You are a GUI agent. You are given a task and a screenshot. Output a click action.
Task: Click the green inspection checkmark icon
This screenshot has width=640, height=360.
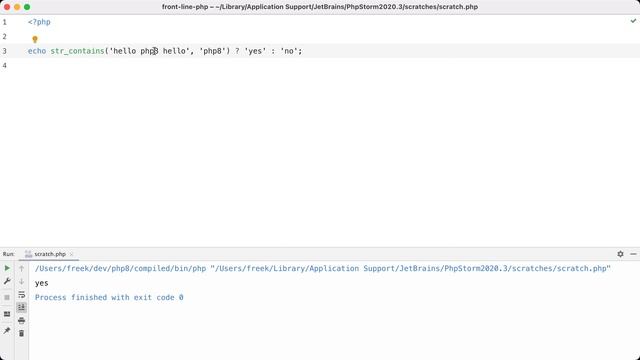coord(633,21)
